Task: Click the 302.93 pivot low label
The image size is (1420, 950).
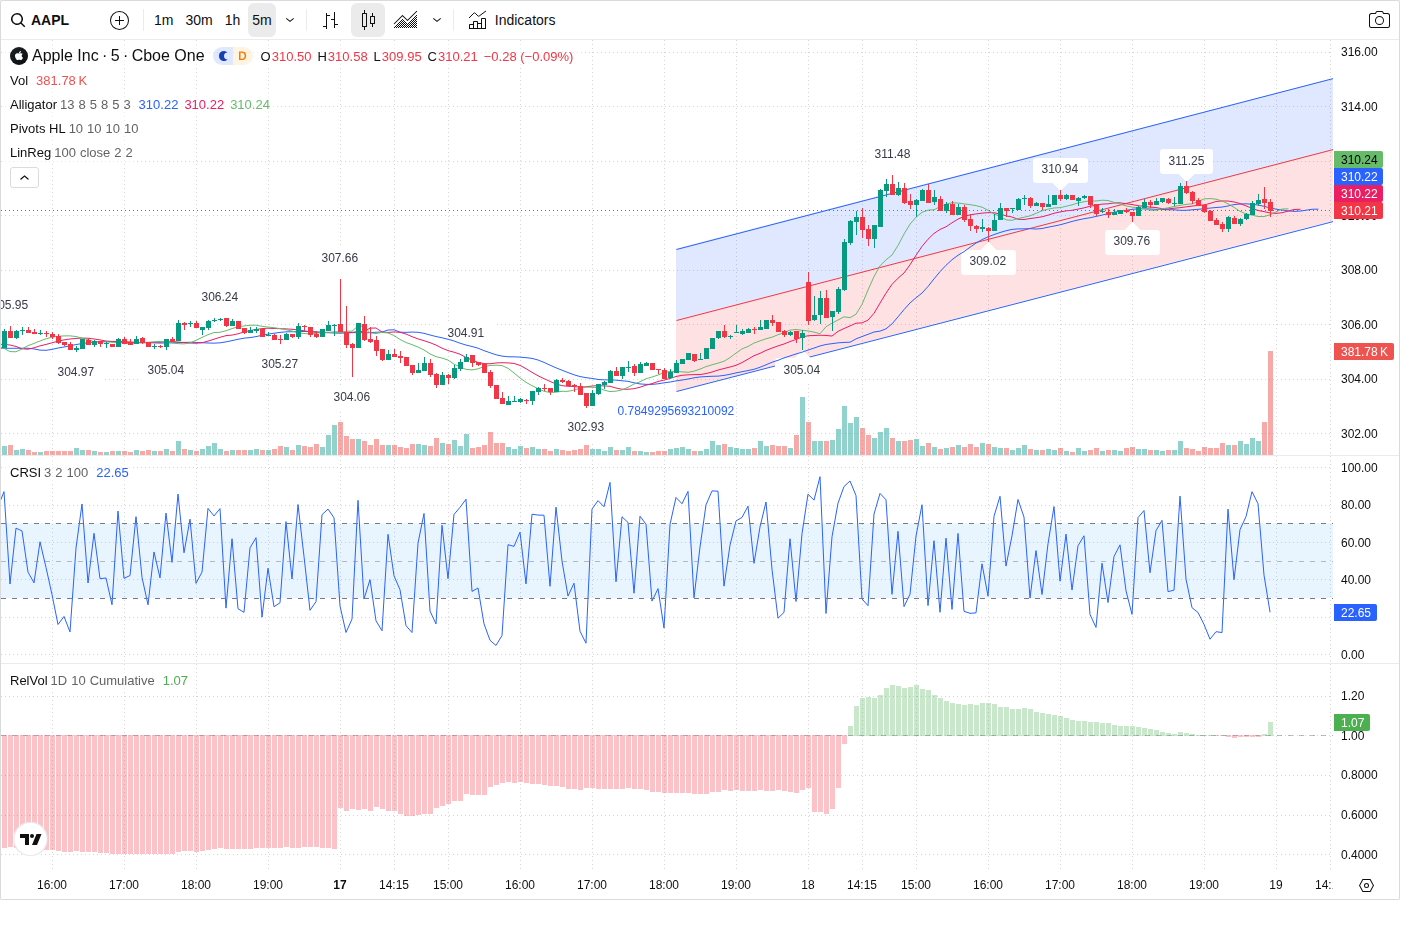Action: (x=585, y=427)
